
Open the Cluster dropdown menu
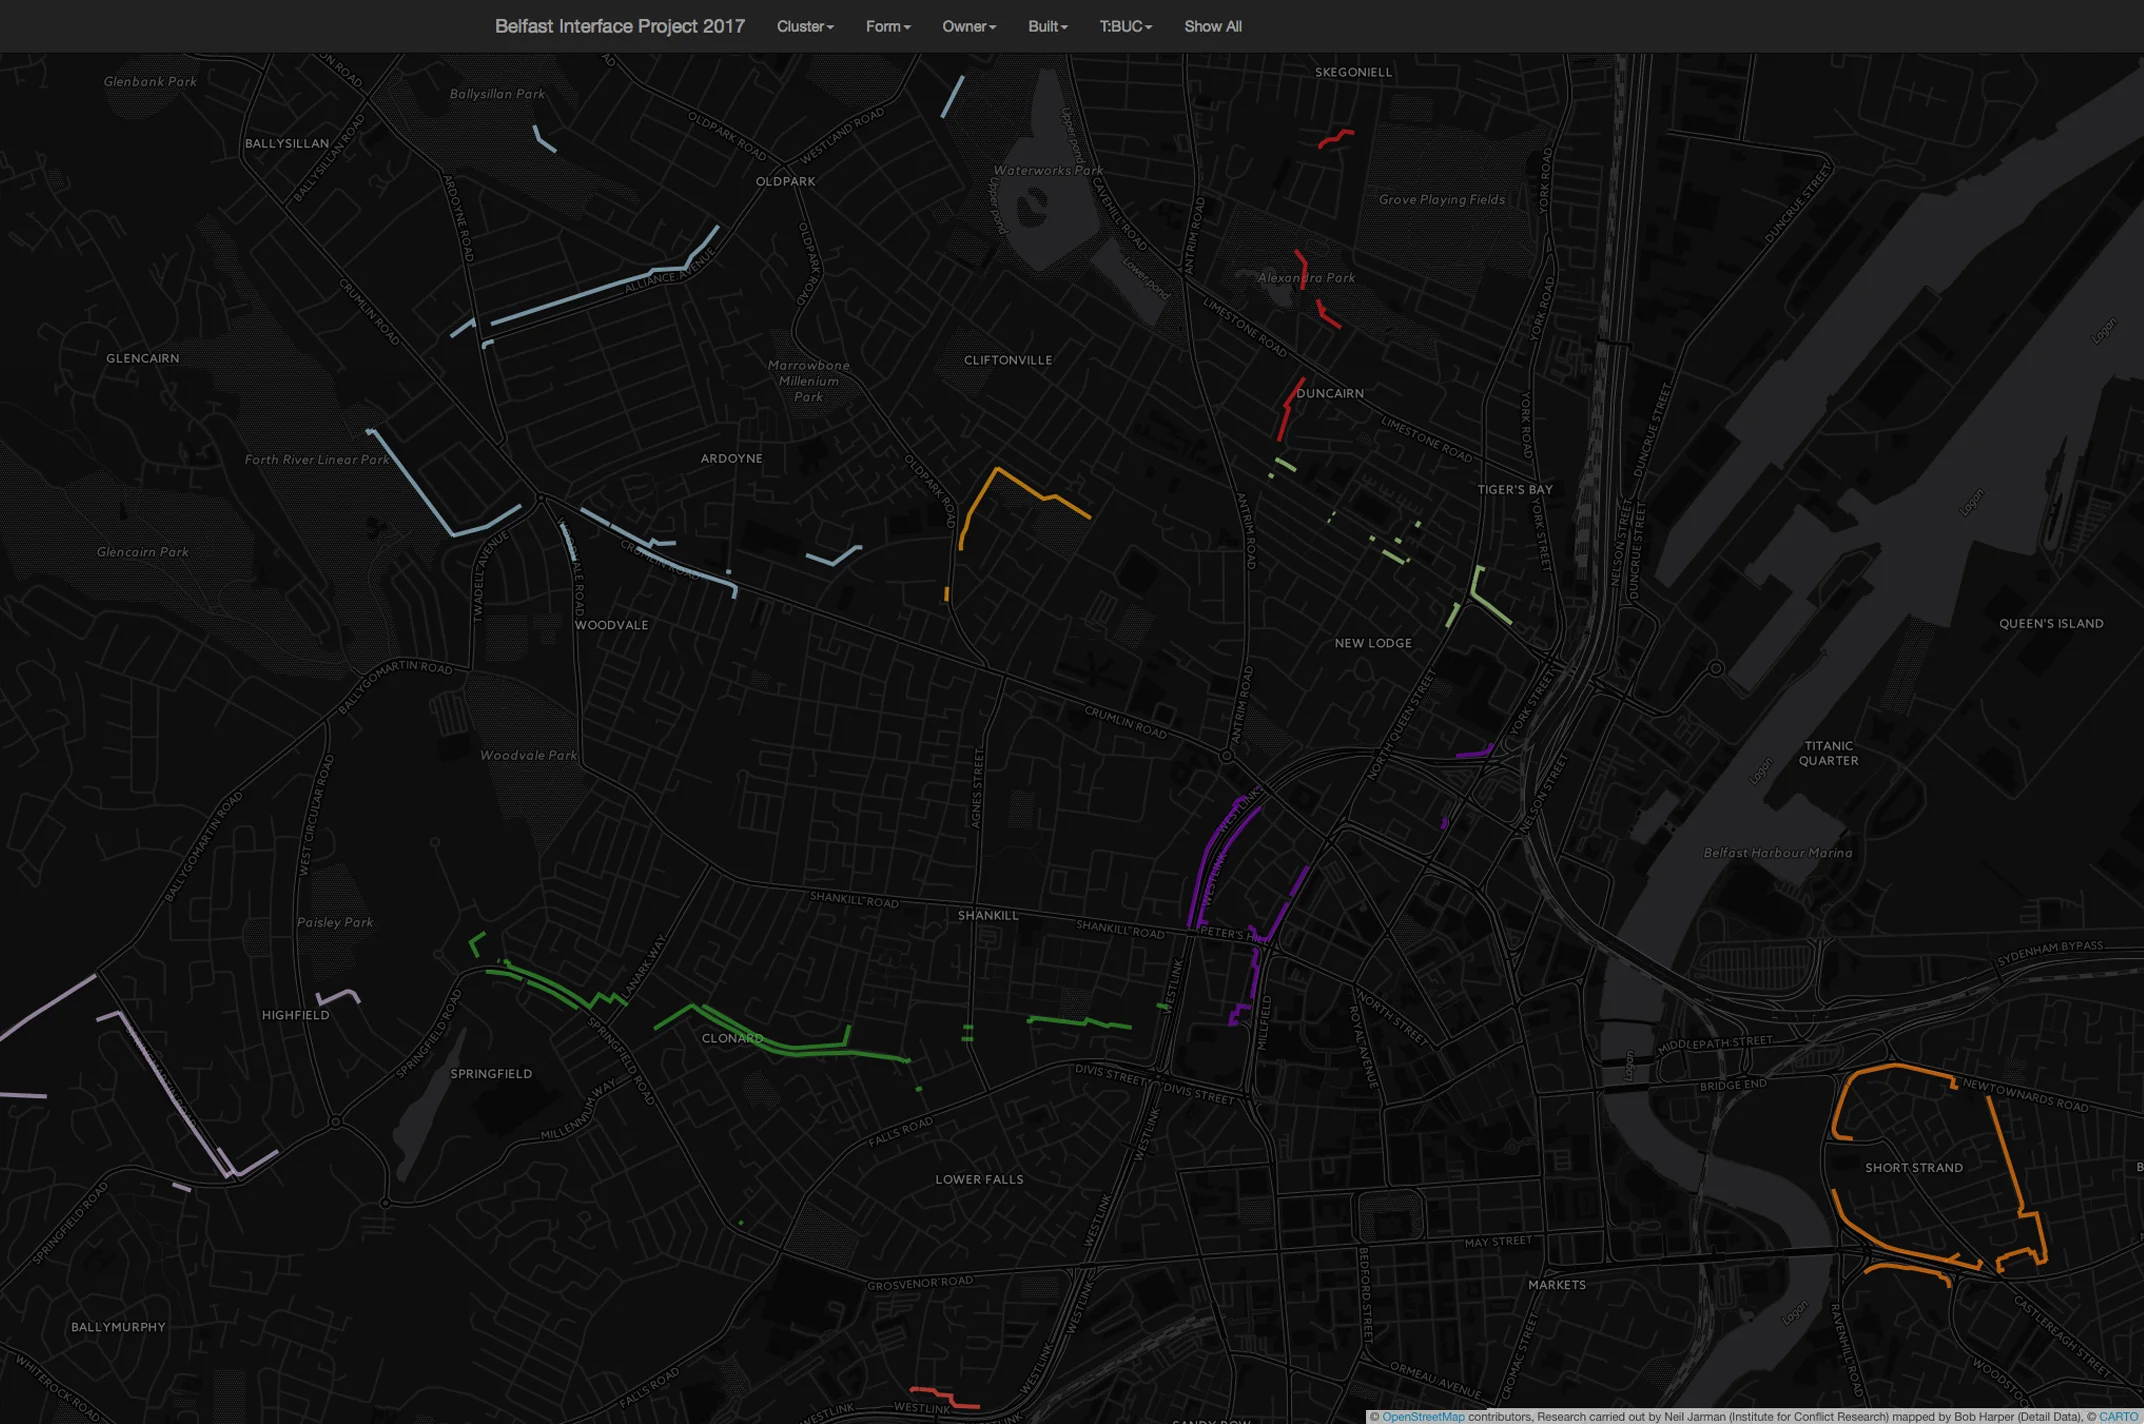coord(804,27)
